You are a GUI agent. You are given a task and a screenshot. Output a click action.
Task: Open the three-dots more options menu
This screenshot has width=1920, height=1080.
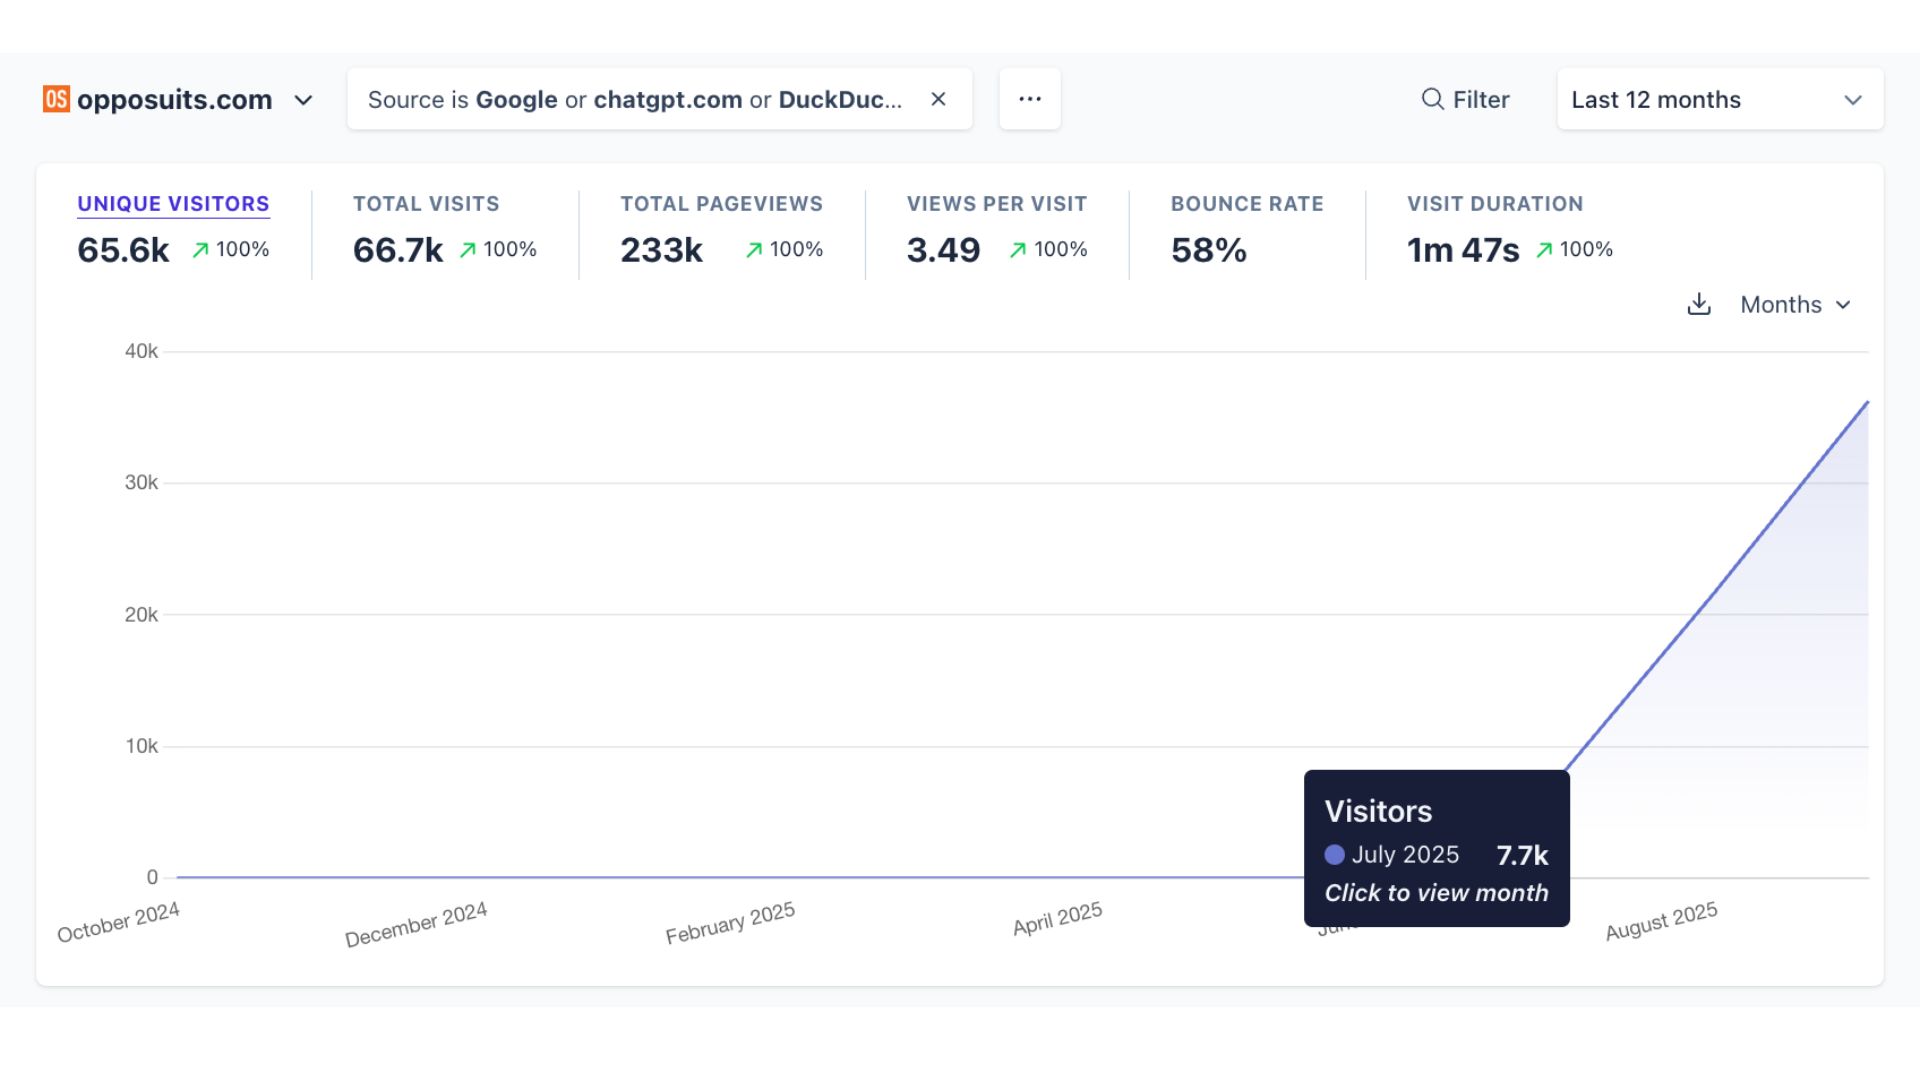(1029, 99)
